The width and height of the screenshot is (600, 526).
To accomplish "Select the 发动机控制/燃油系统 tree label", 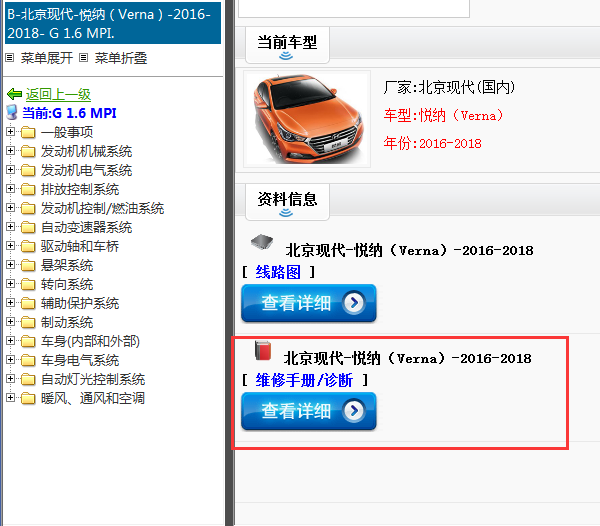I will pyautogui.click(x=103, y=208).
